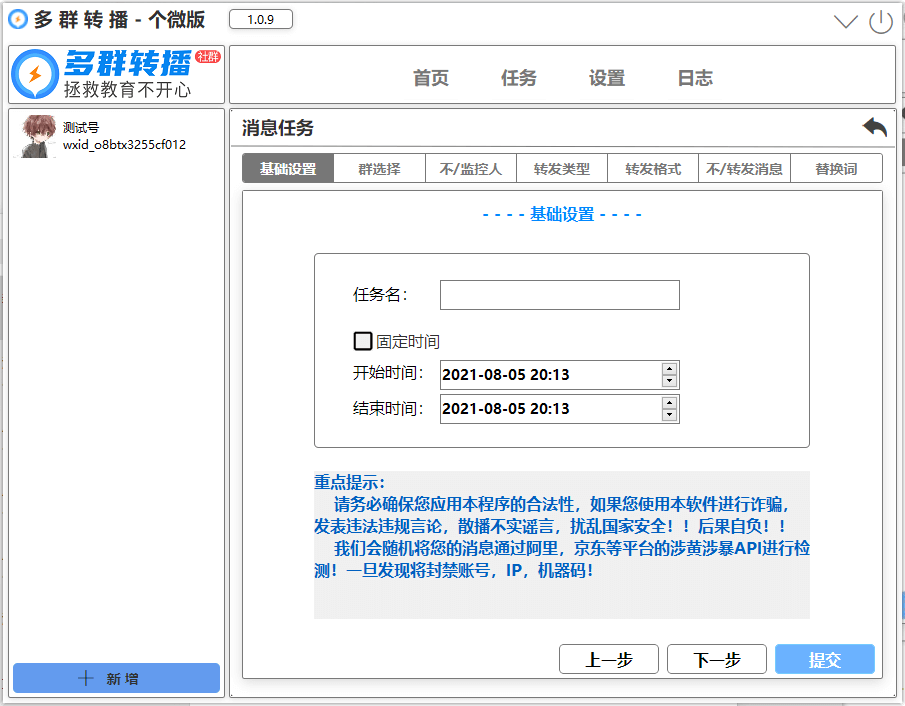Click the 测试号 account name
The image size is (905, 706).
pyautogui.click(x=81, y=127)
